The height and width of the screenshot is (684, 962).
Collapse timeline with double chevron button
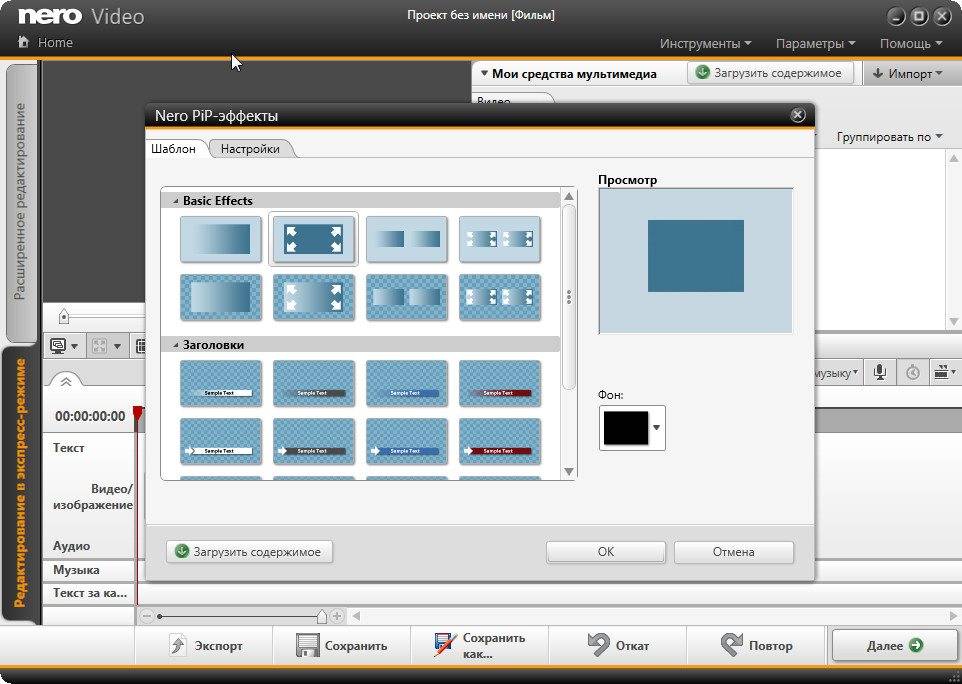(66, 382)
